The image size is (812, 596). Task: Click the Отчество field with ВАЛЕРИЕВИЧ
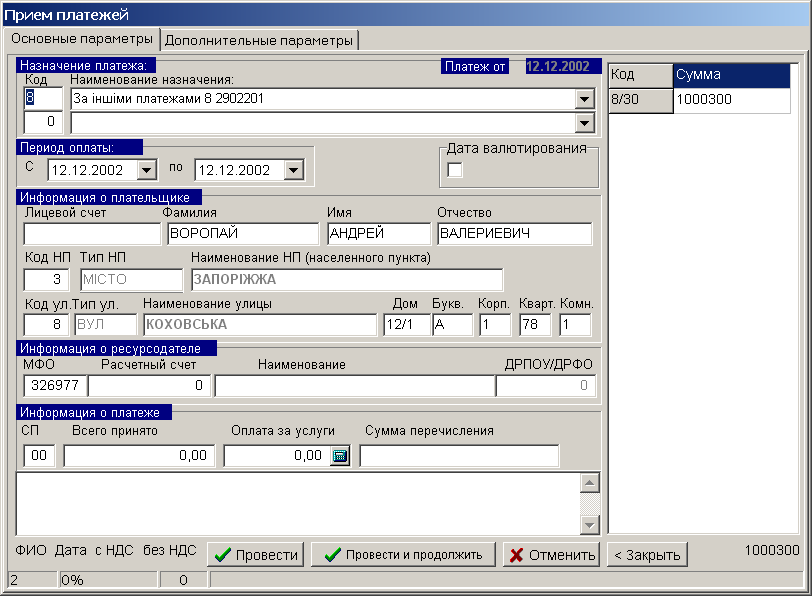tap(514, 234)
